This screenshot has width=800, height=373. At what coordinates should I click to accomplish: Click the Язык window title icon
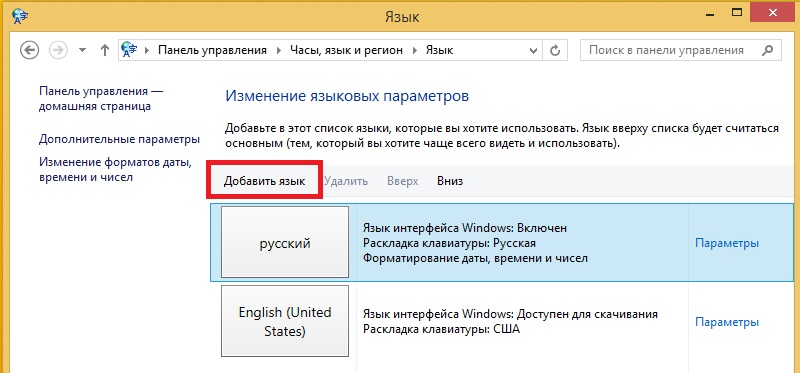click(19, 16)
